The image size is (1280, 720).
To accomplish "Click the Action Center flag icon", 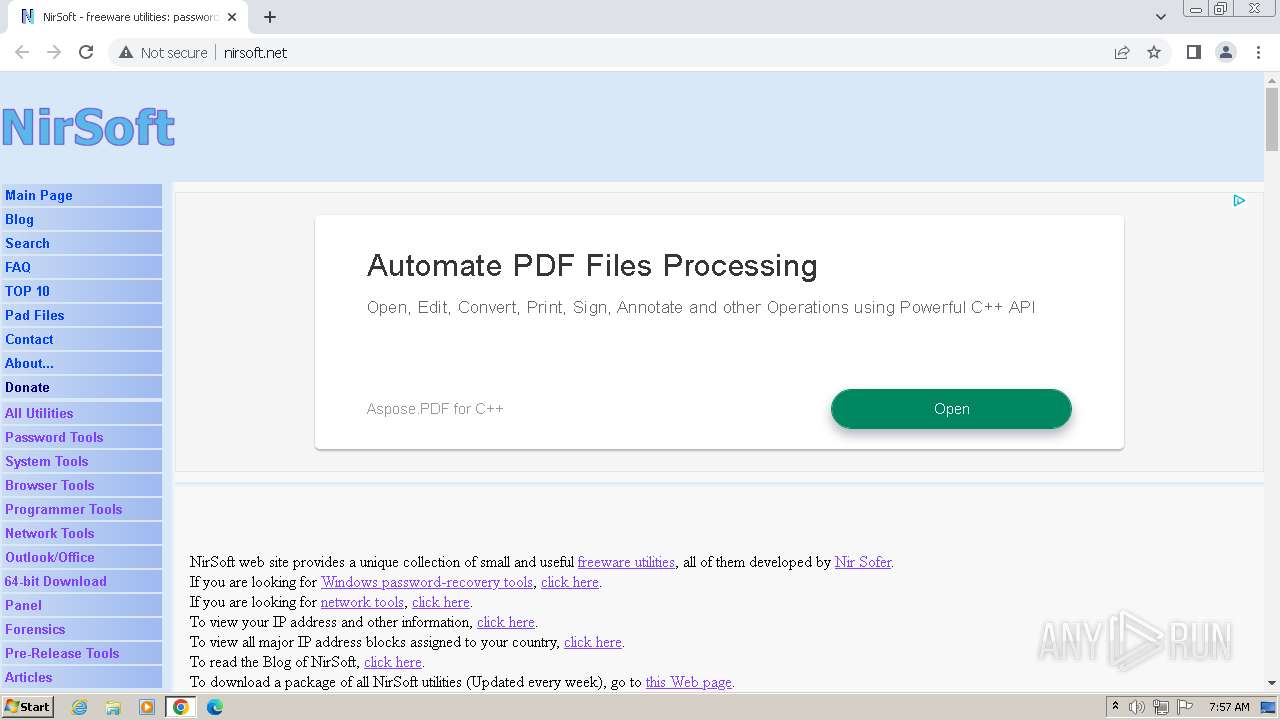I will (1184, 707).
